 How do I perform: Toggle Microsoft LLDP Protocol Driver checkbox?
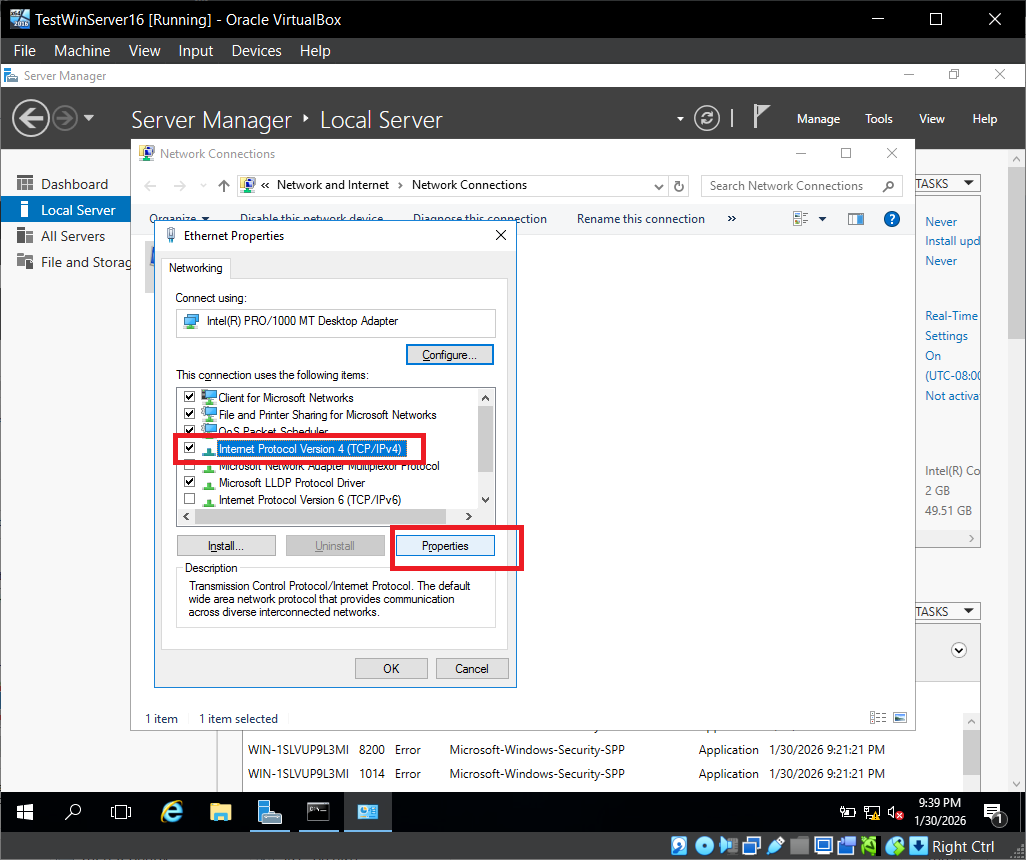pos(189,482)
